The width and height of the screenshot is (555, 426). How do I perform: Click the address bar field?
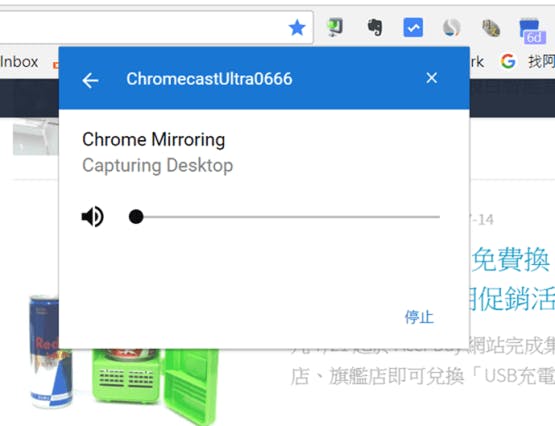tap(156, 28)
